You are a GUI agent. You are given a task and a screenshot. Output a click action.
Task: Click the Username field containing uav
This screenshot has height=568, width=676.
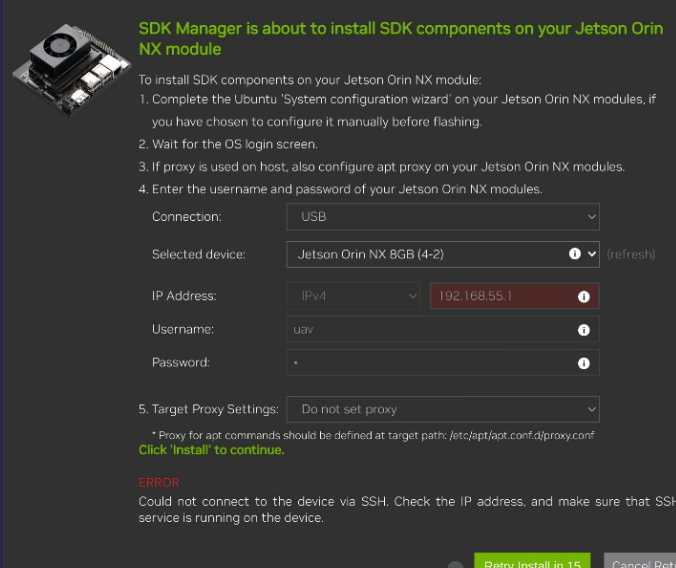(443, 330)
